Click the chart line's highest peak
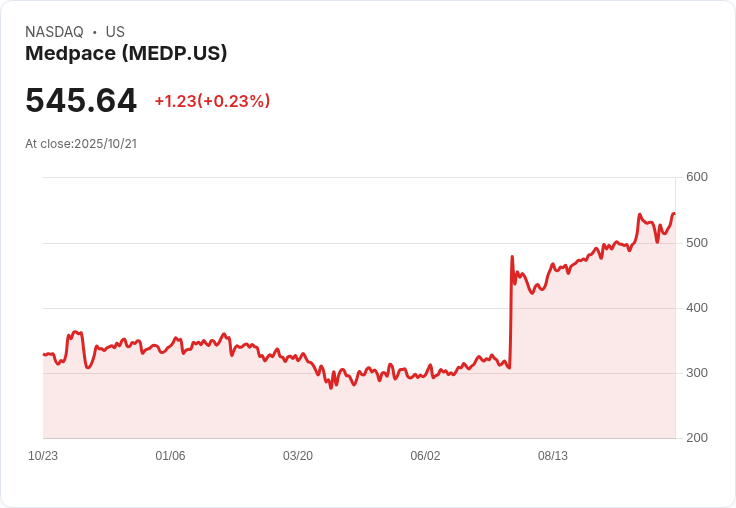Image resolution: width=736 pixels, height=508 pixels. point(640,214)
